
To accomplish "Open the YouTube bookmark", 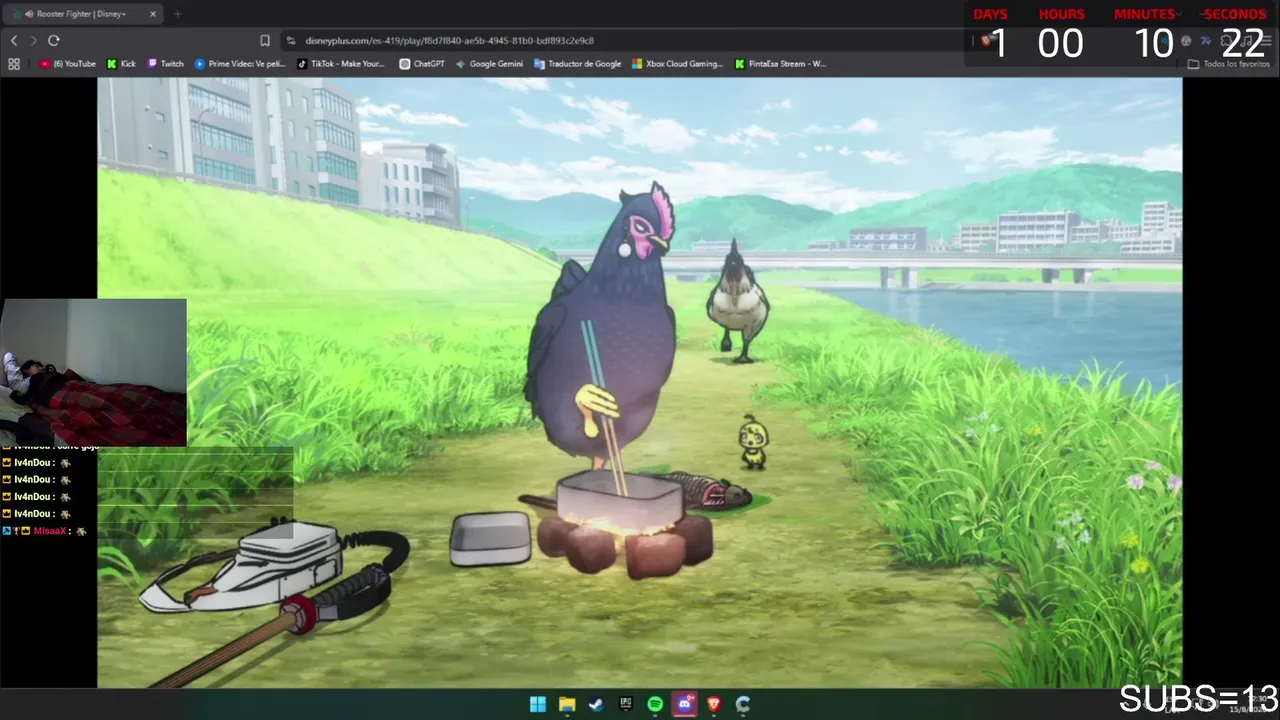I will pyautogui.click(x=68, y=64).
